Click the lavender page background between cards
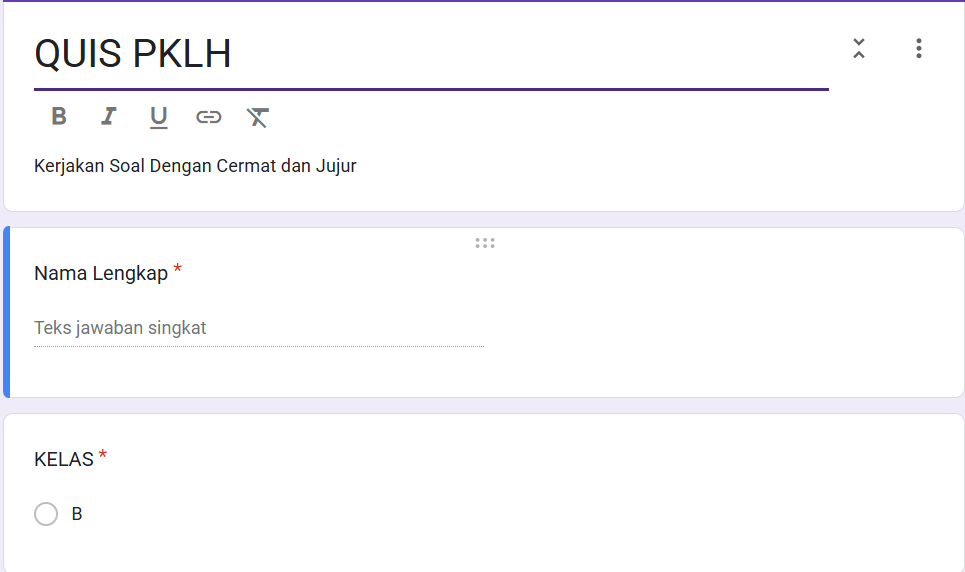Viewport: 965px width, 572px height. [500, 220]
